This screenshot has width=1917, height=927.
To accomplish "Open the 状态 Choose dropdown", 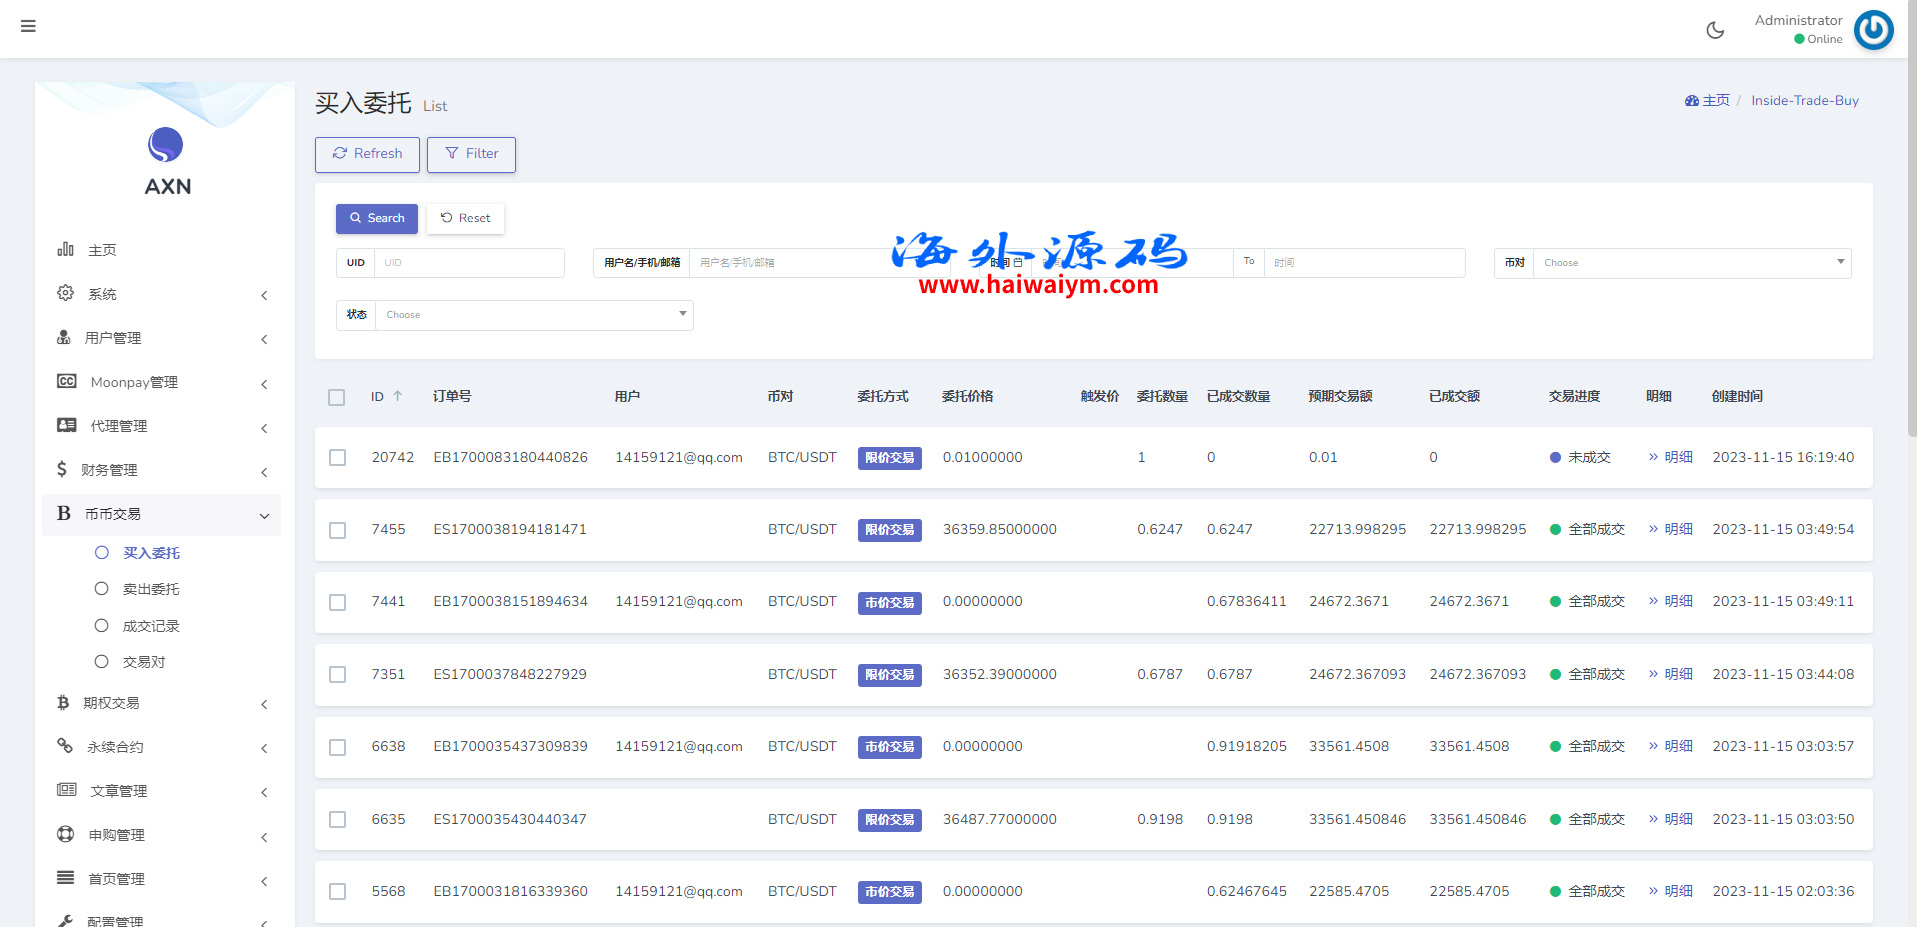I will pyautogui.click(x=533, y=315).
